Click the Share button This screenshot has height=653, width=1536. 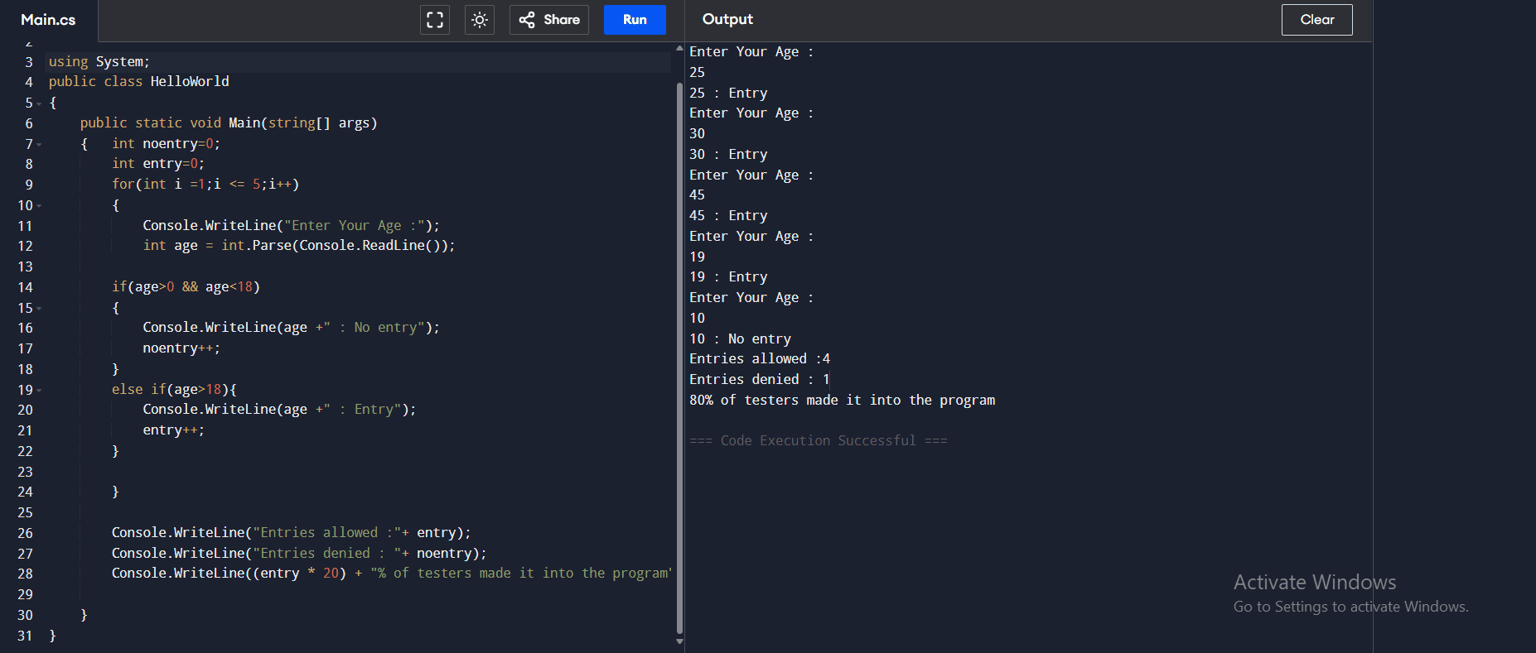tap(549, 20)
